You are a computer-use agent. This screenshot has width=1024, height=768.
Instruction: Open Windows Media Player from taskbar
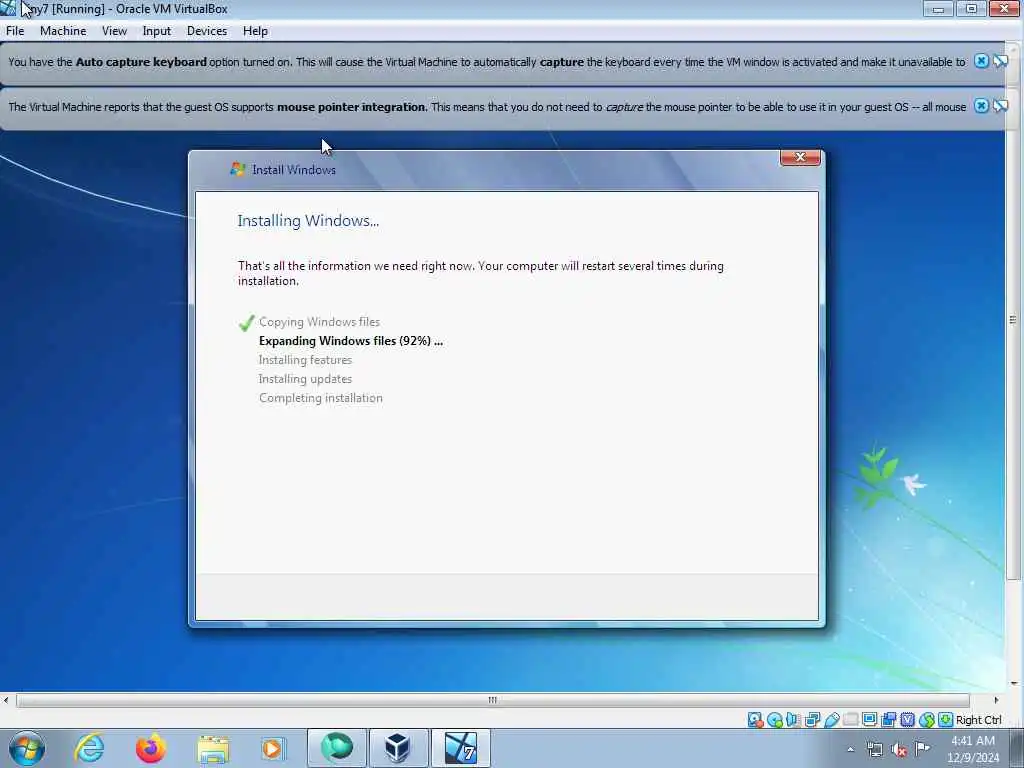coord(272,748)
